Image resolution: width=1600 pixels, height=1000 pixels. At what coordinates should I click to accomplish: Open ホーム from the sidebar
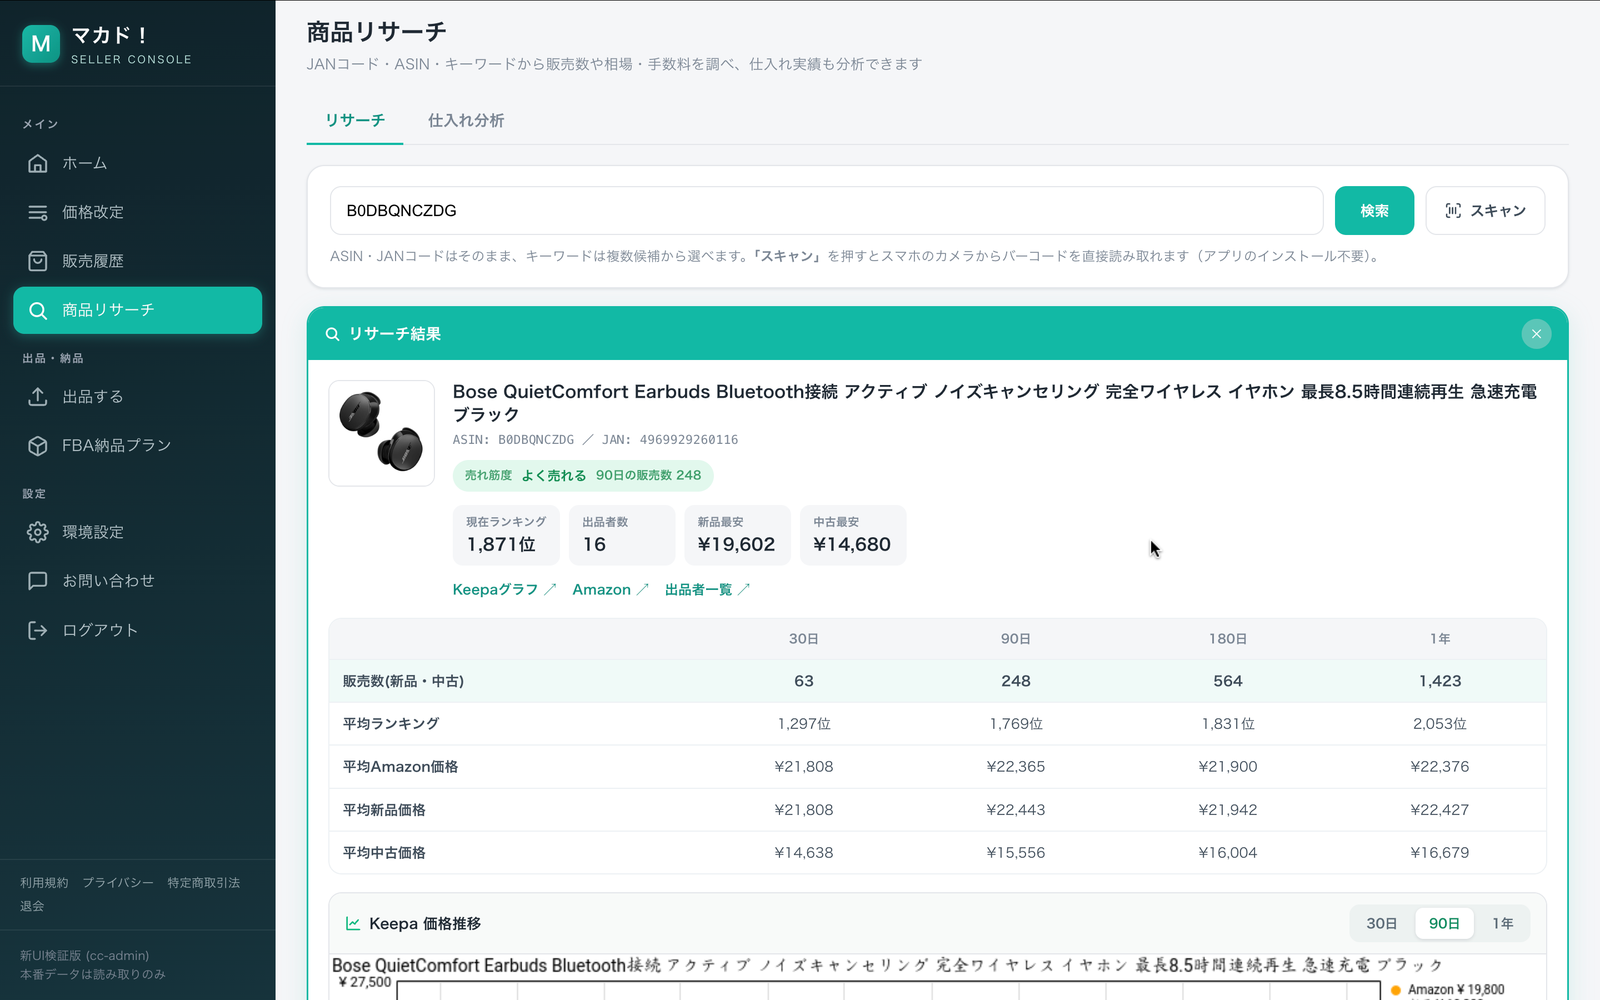tap(138, 163)
